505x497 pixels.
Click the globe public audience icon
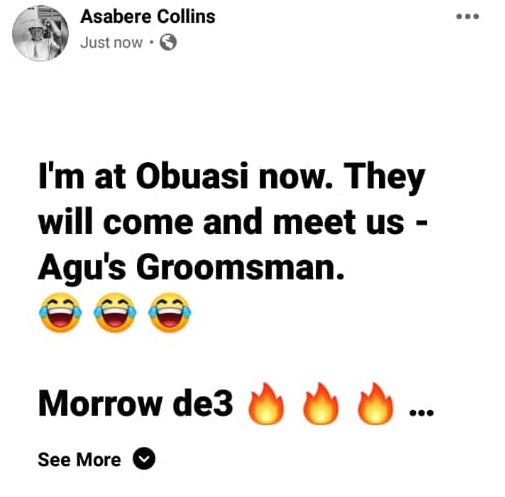coord(168,42)
